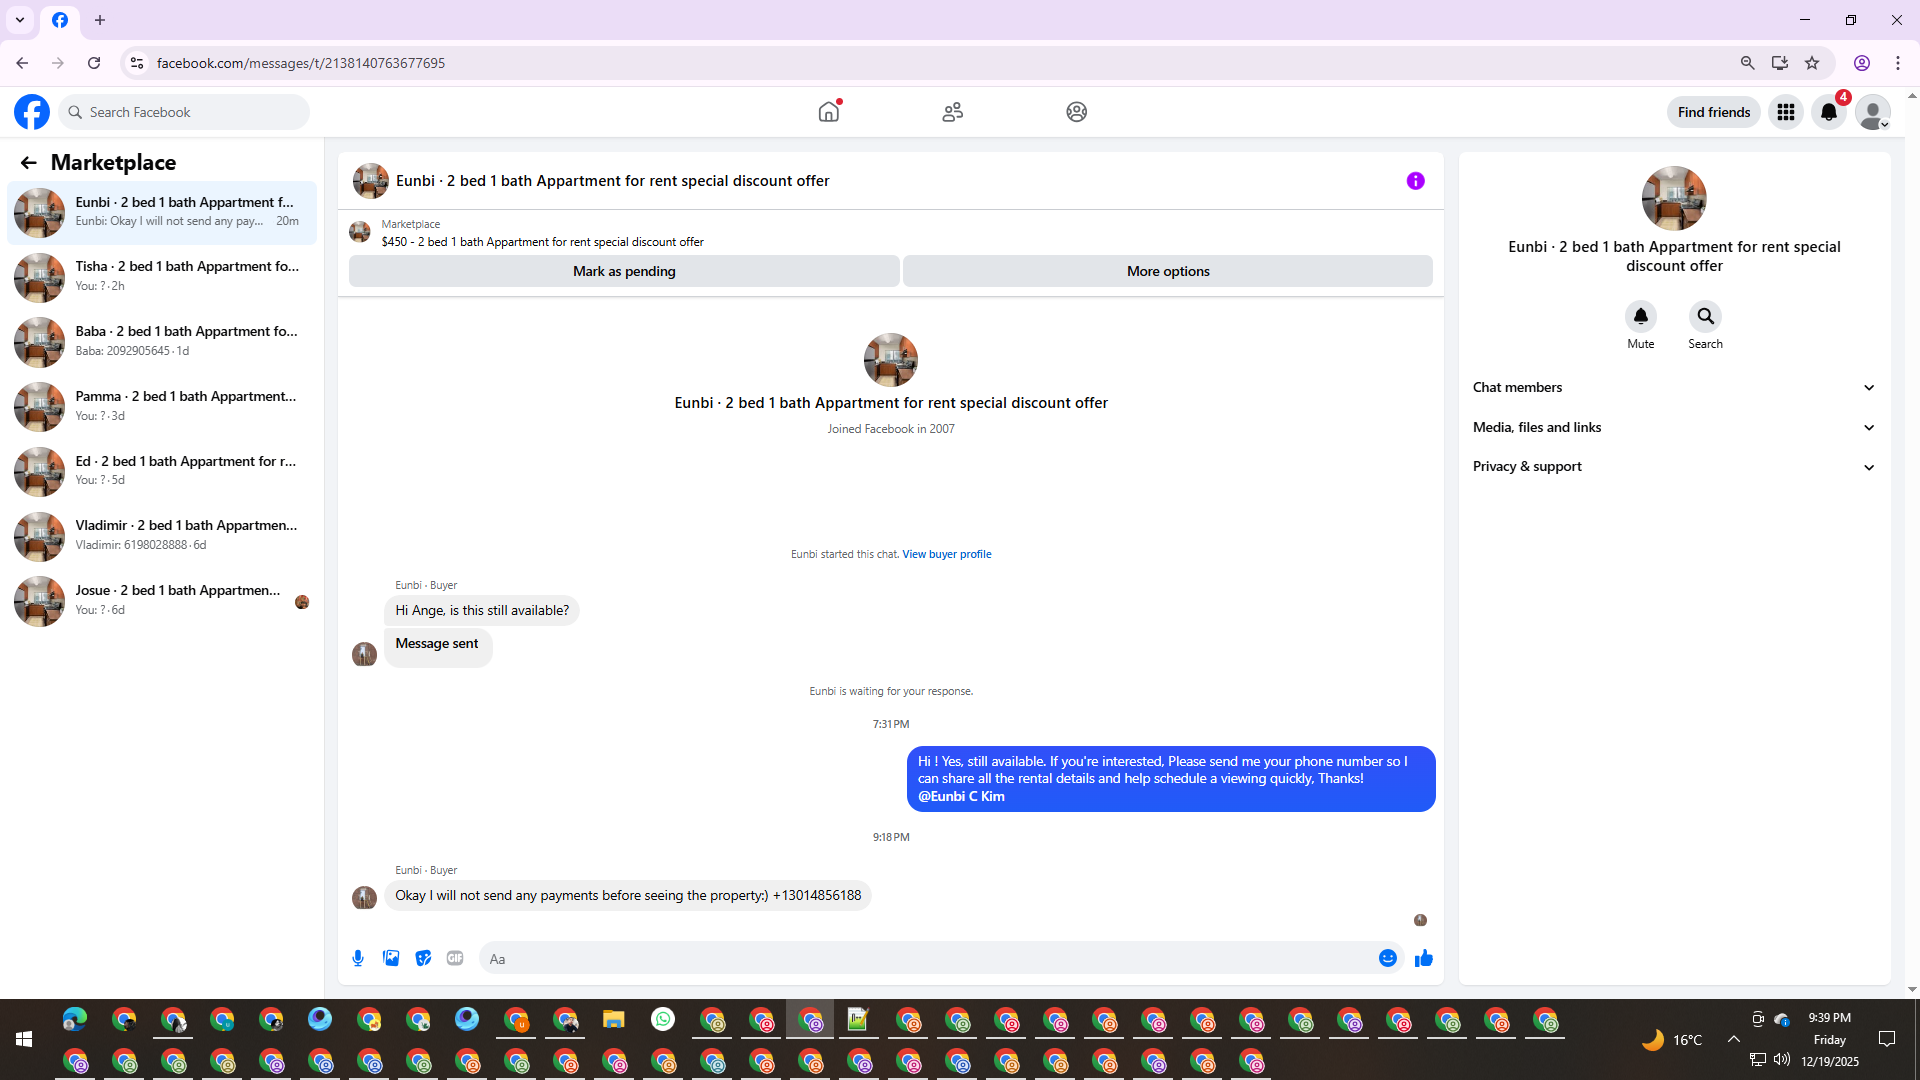The height and width of the screenshot is (1080, 1920).
Task: Open the emoji picker in message box
Action: pyautogui.click(x=1387, y=958)
